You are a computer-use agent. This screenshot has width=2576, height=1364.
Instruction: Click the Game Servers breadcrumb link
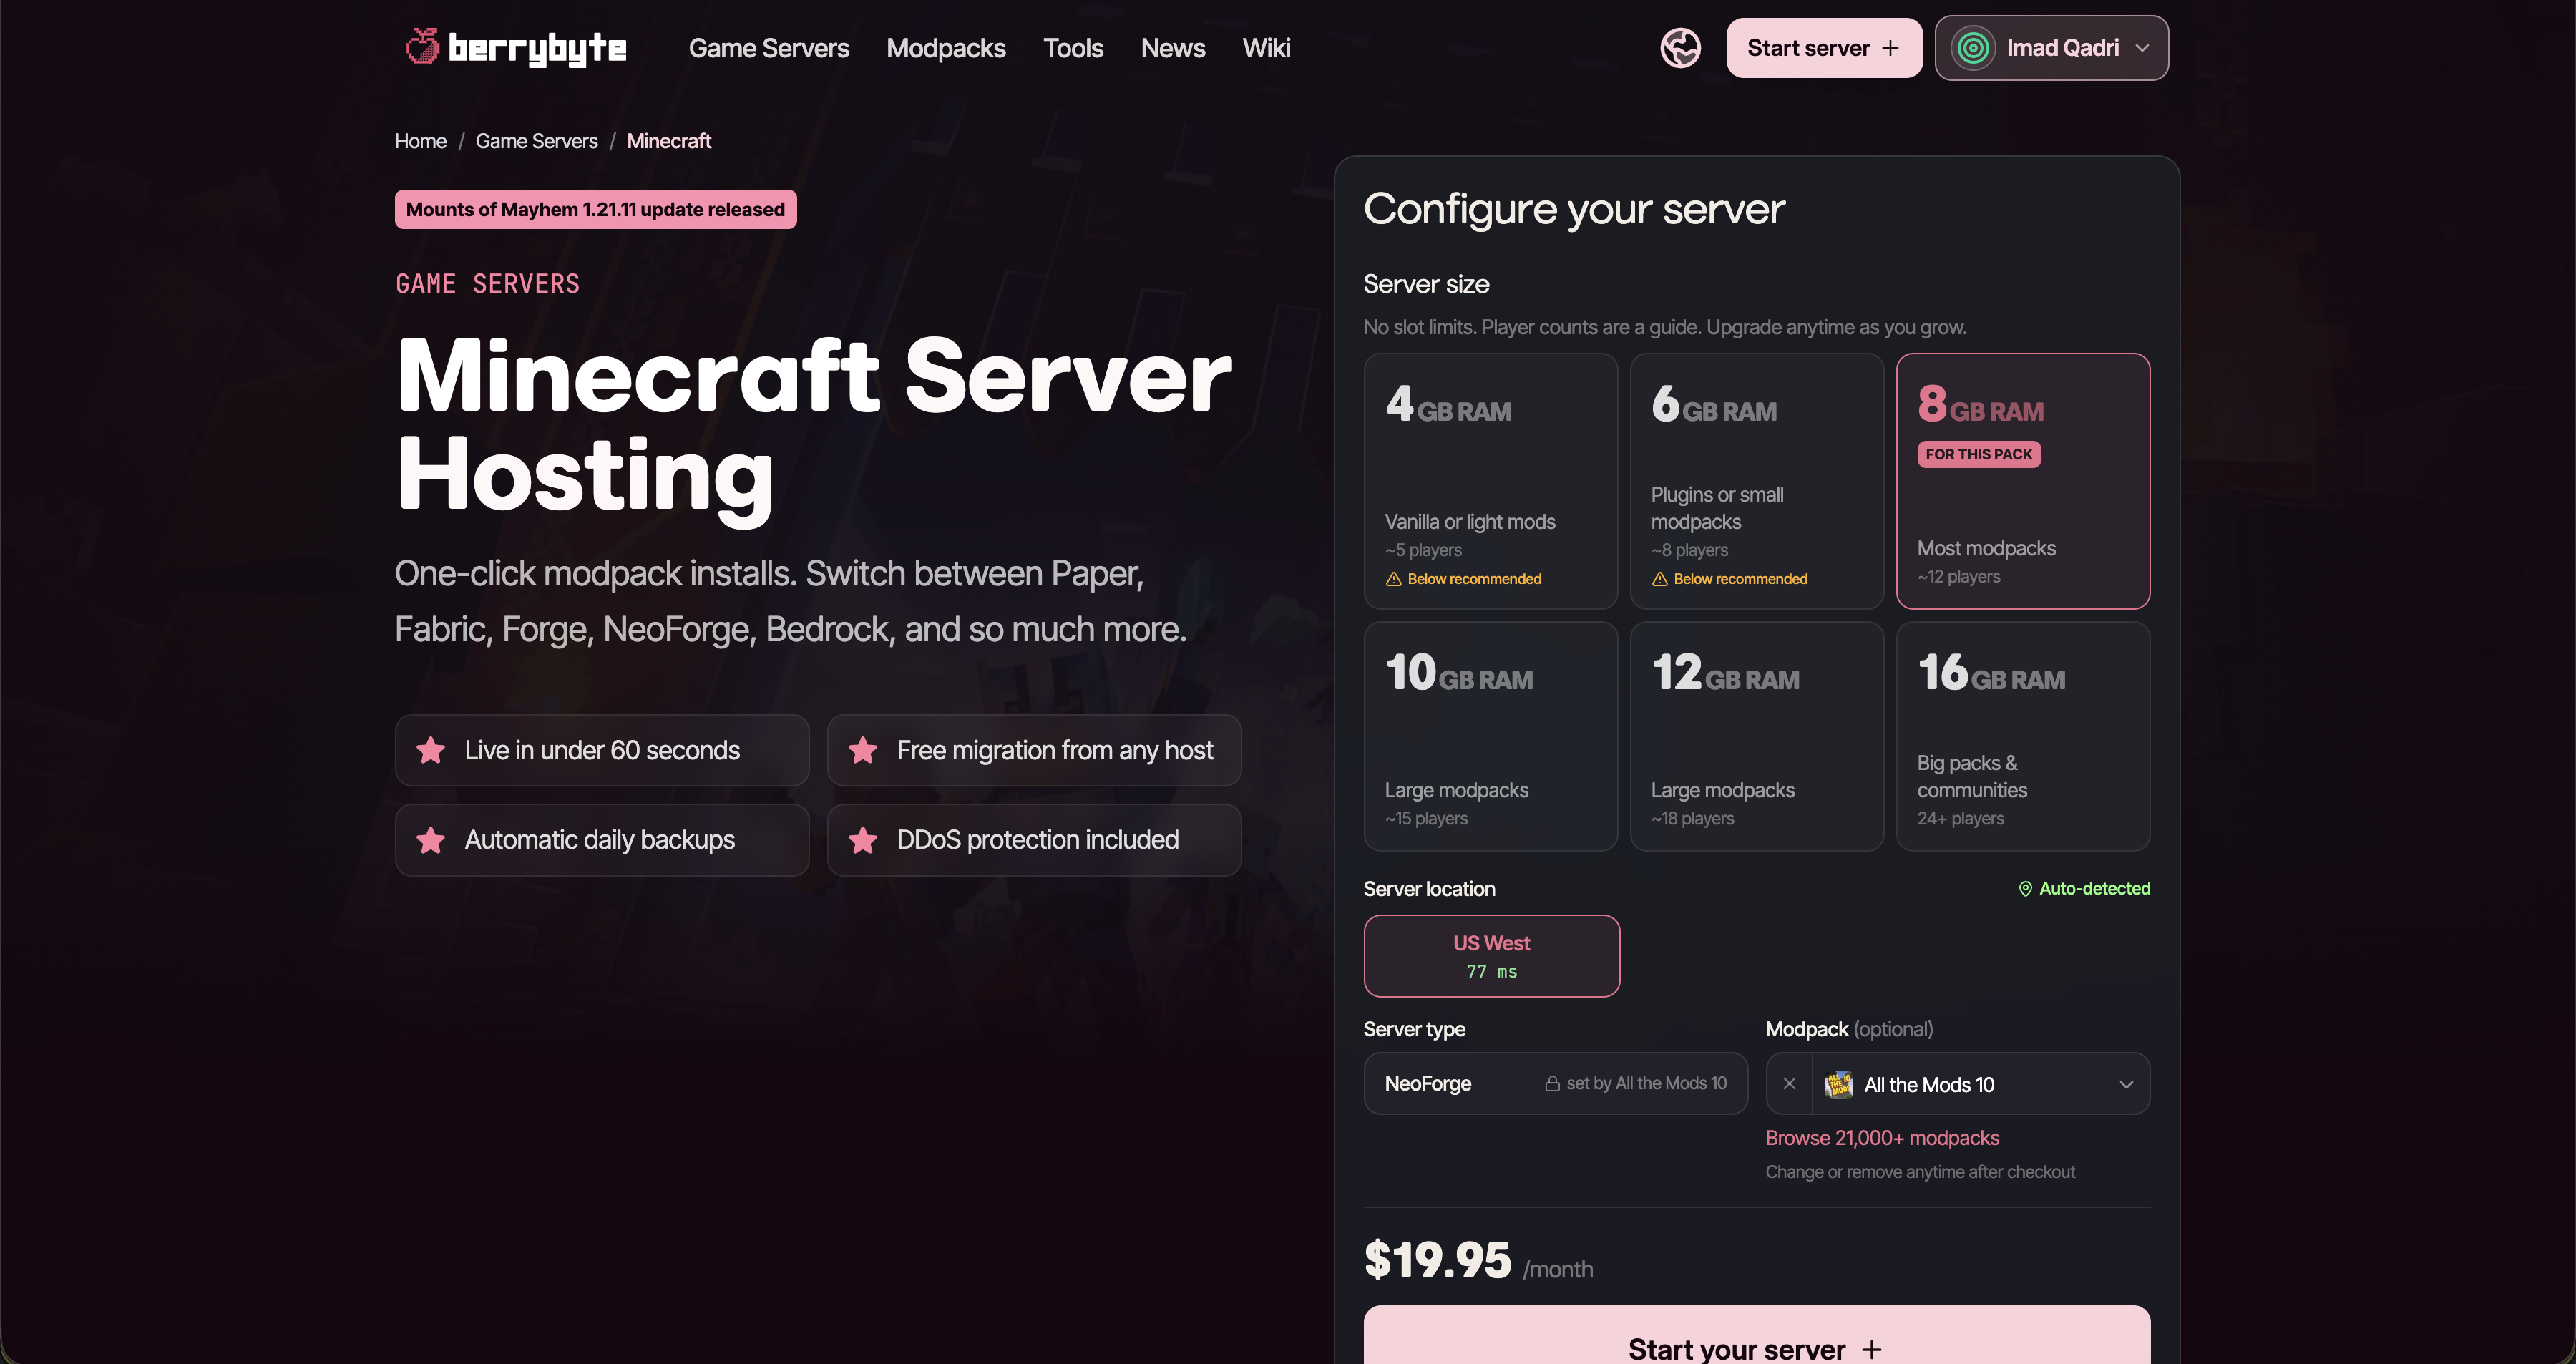click(x=536, y=141)
